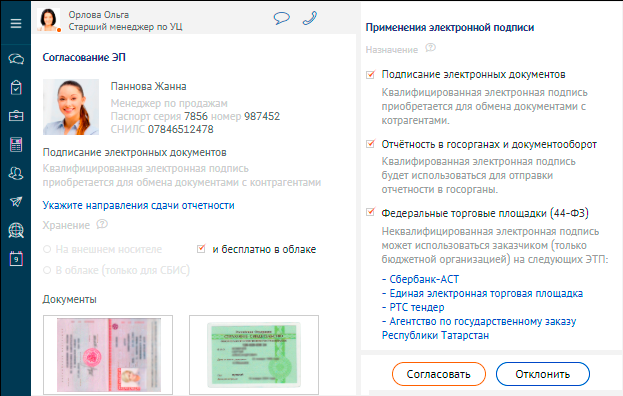Open the chat bubbles sidebar icon
Viewport: 623px width, 396px height.
pos(16,59)
